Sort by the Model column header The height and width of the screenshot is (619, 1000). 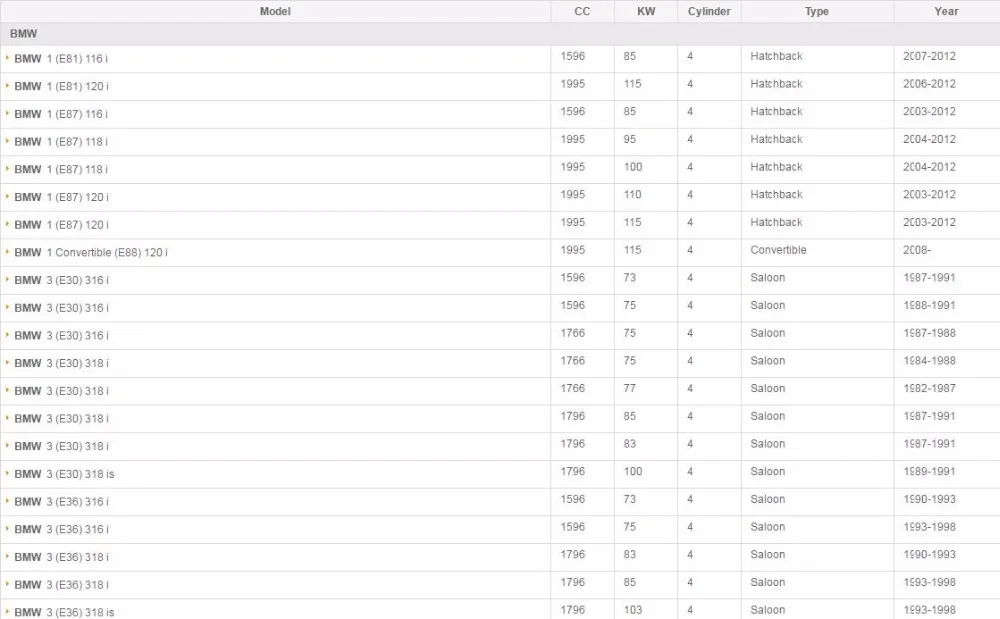pos(275,11)
